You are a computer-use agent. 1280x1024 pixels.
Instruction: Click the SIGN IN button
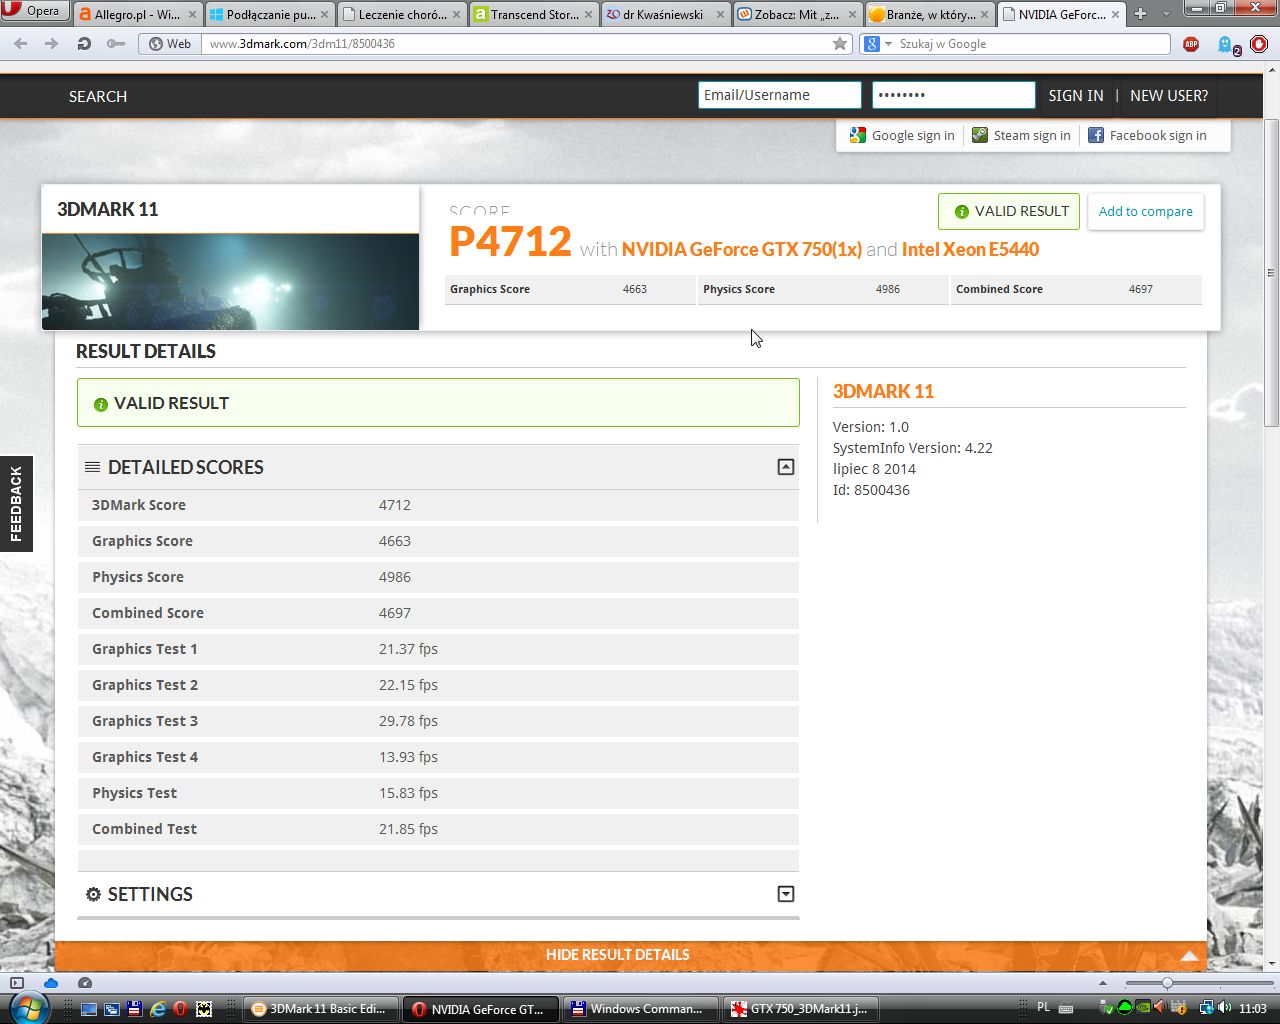point(1076,96)
